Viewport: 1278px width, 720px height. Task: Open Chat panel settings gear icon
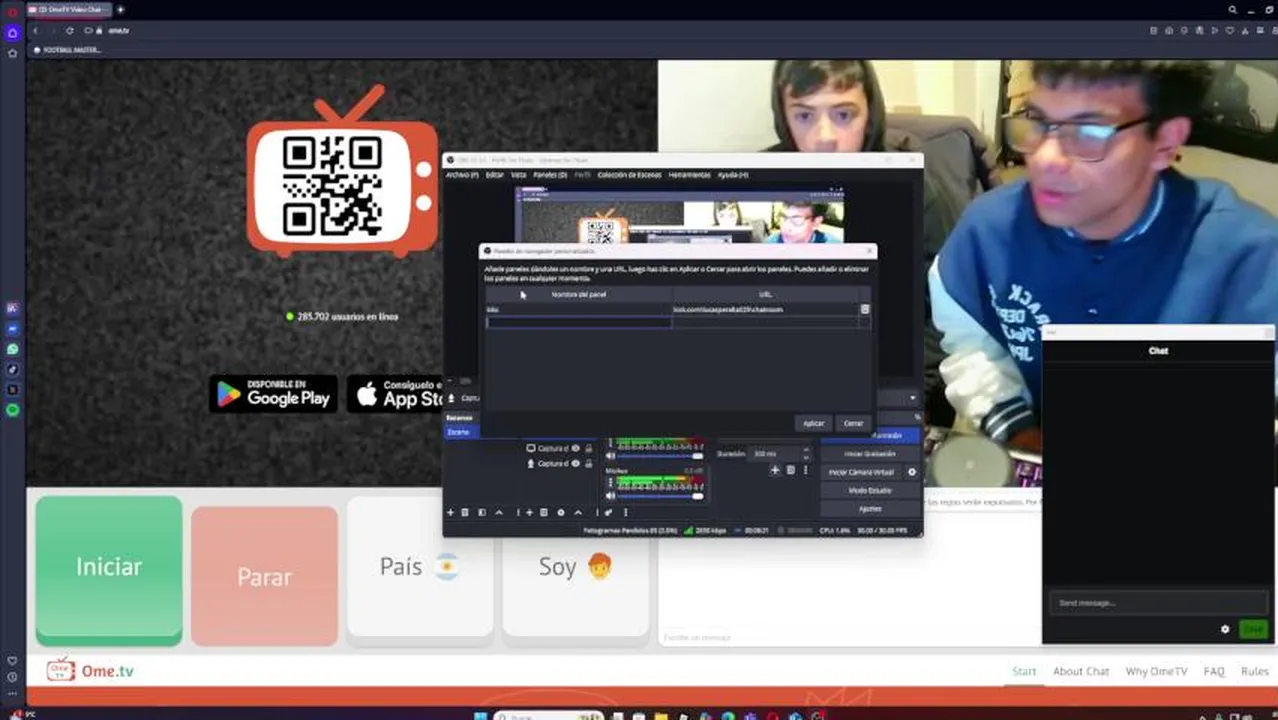[1225, 629]
